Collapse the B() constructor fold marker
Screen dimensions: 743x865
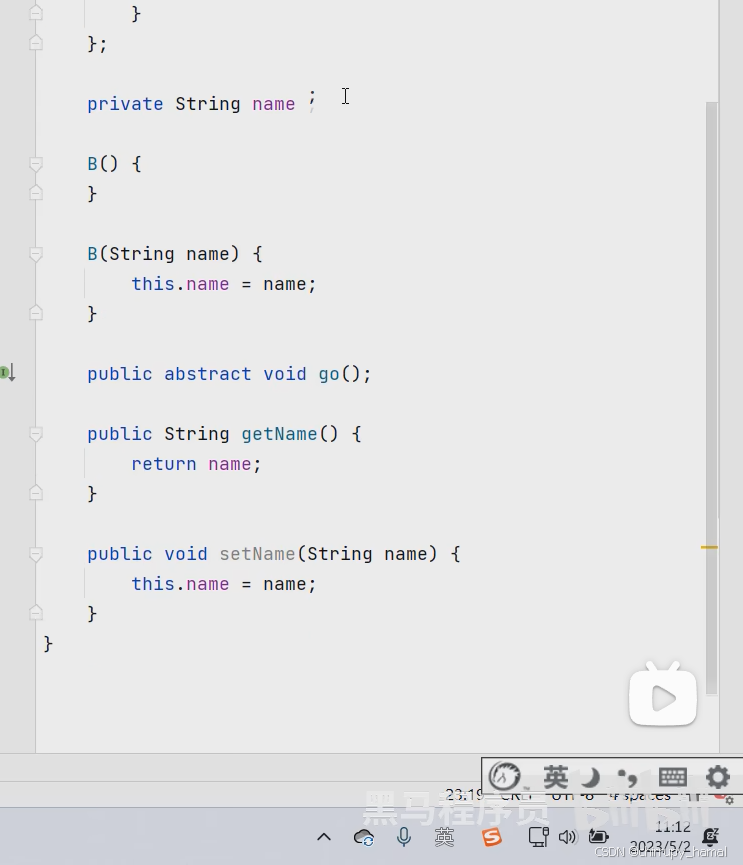[36, 164]
